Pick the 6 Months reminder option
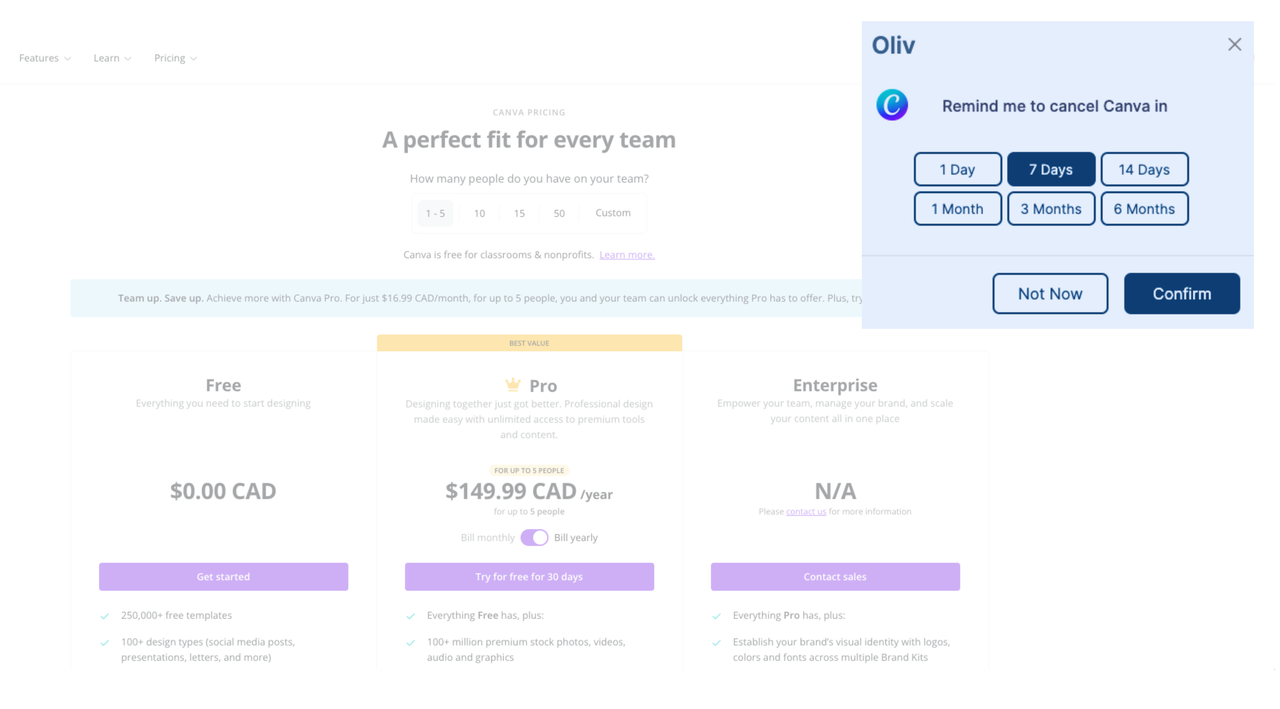Viewport: 1280px width, 709px height. pos(1145,209)
